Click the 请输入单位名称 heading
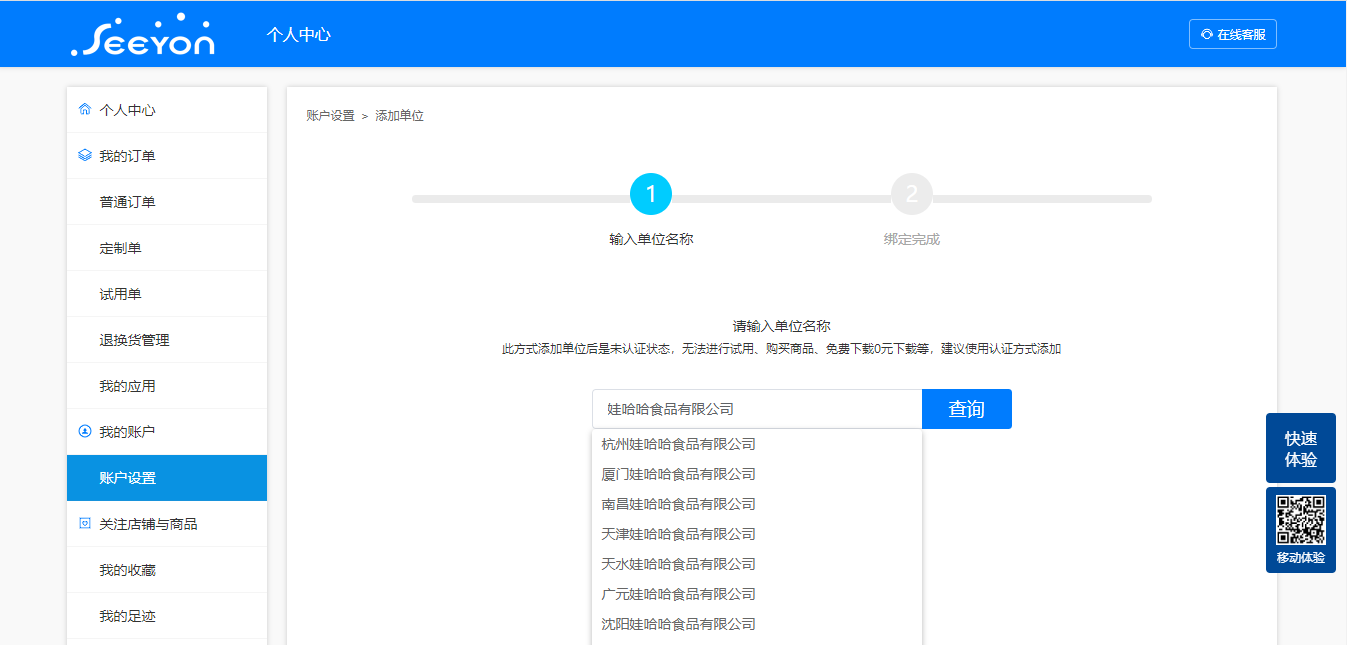 click(782, 326)
